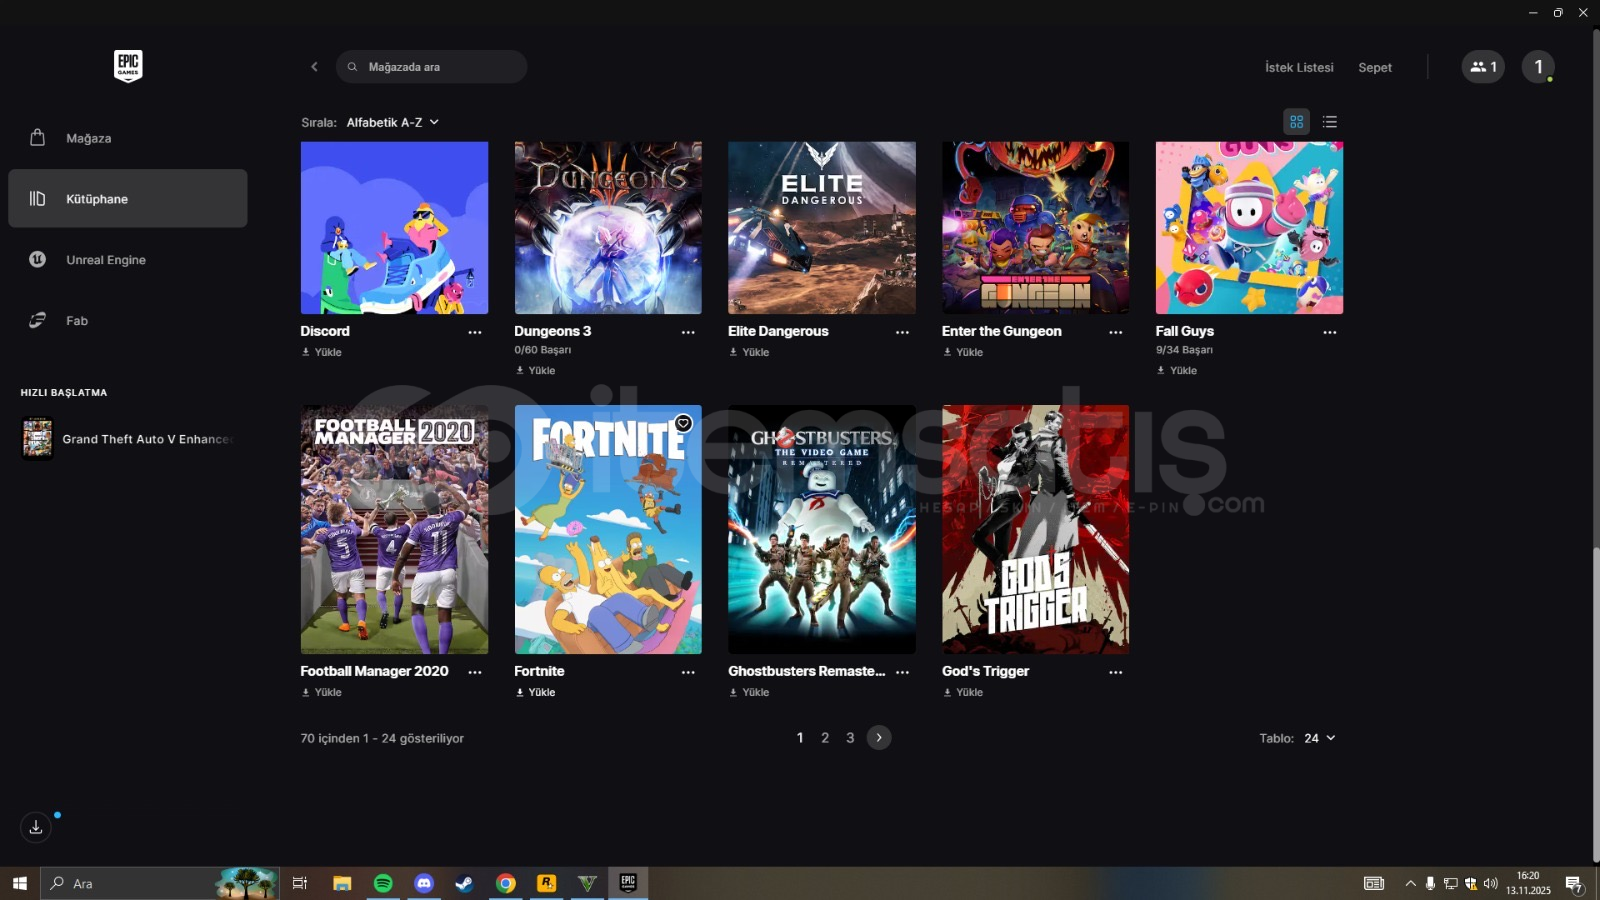Toggle the favorite heart on Fortnite

point(684,423)
